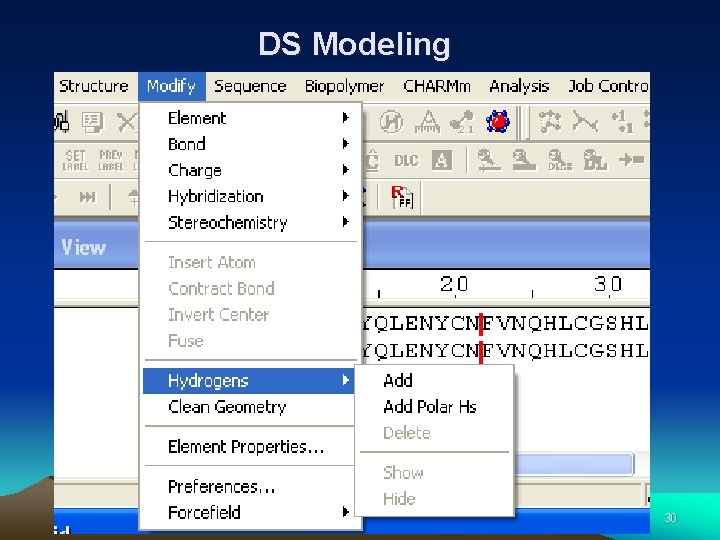Click the red R forcefield document icon
720x540 pixels.
click(402, 197)
